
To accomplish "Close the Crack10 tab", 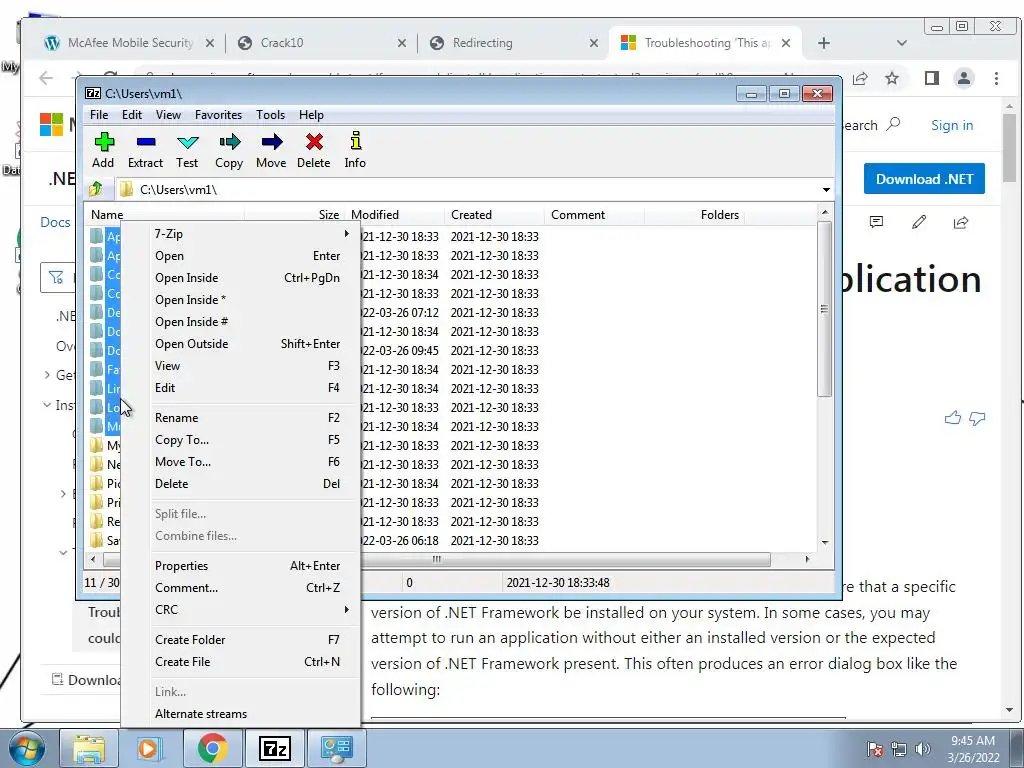I will [x=402, y=43].
